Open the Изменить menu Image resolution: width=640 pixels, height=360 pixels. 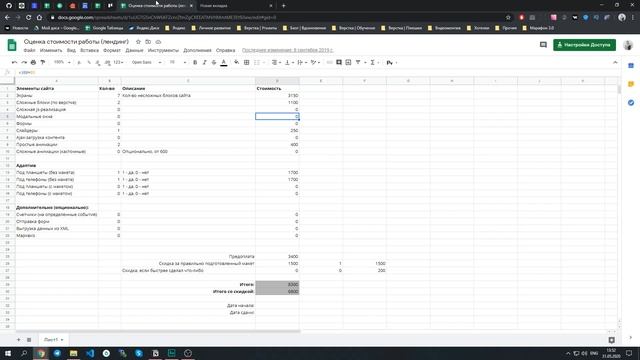[51, 50]
